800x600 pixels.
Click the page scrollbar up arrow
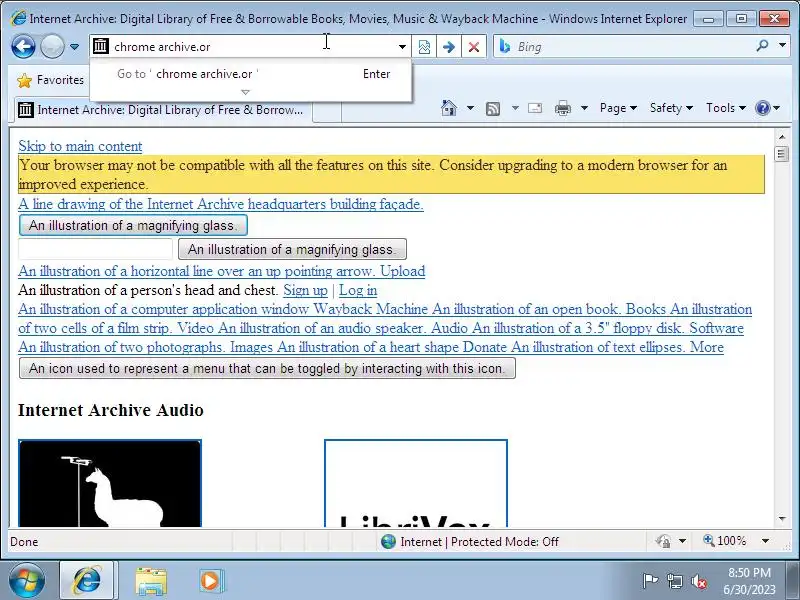782,137
